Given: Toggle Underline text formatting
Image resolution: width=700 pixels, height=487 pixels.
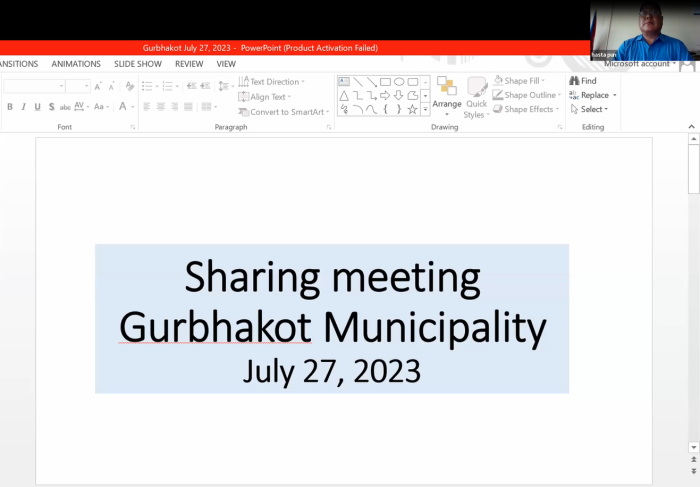Looking at the screenshot, I should coord(37,107).
